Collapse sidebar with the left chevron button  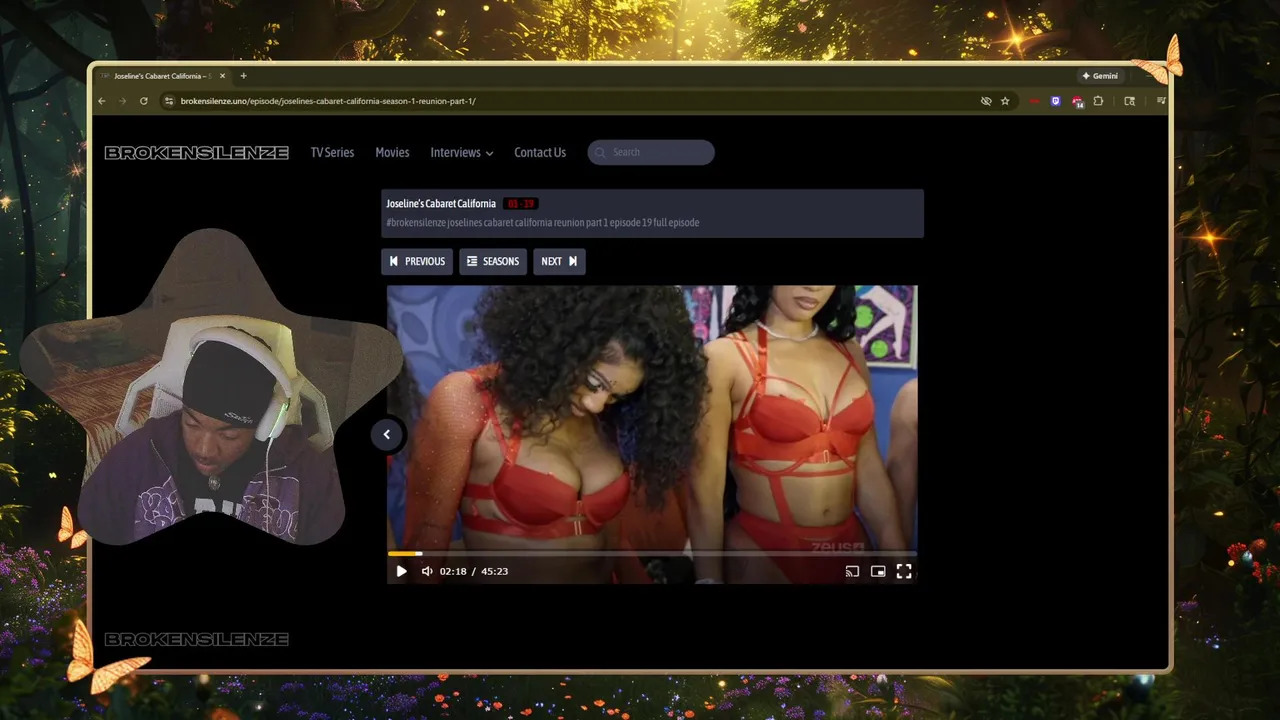tap(387, 434)
